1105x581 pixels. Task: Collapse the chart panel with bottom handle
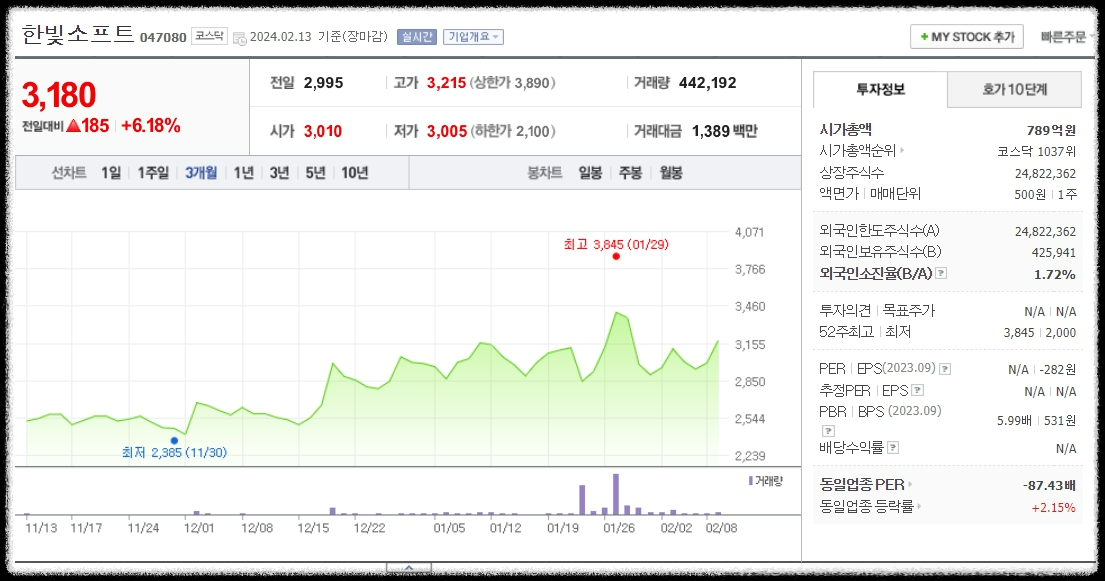pos(409,567)
